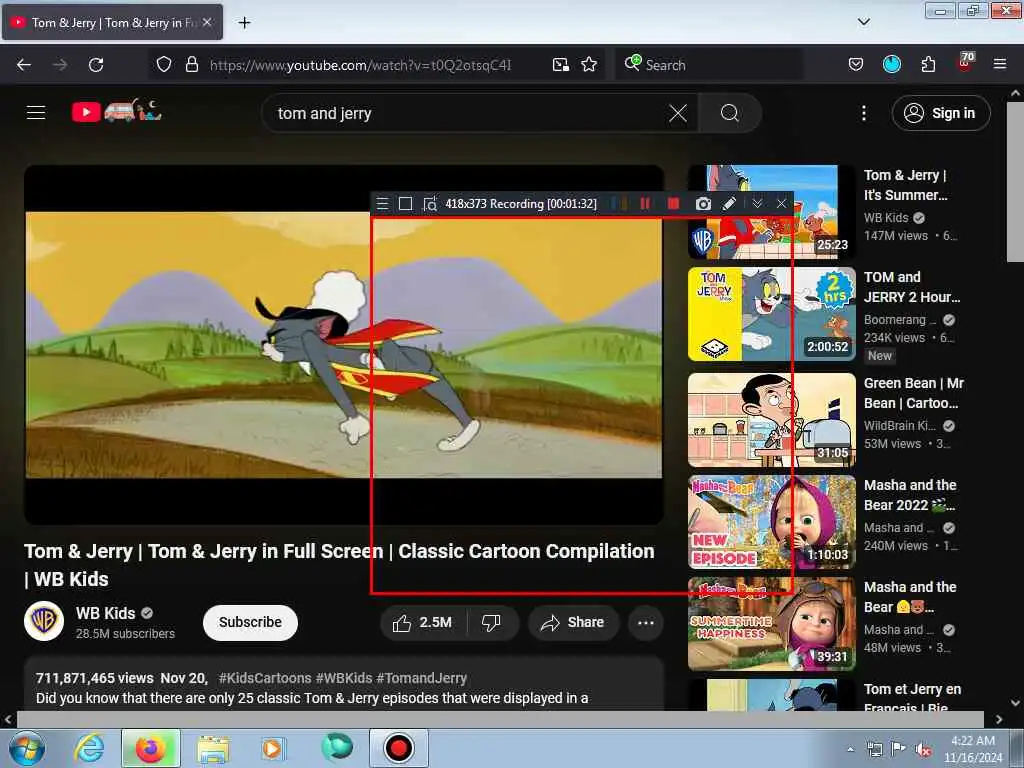
Task: Open Green Bean Mr Bean thumbnail
Action: (x=771, y=420)
